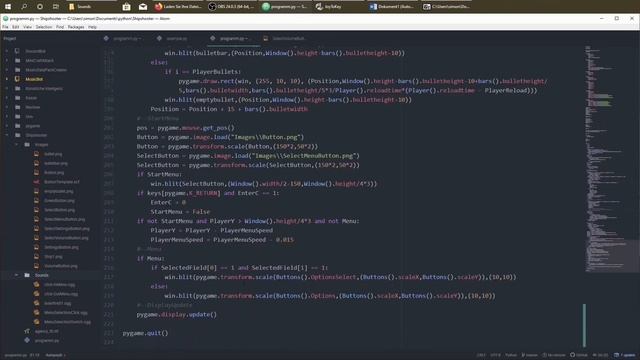This screenshot has width=640, height=360.
Task: Collapse the Shipshooter folder chevron
Action: click(7, 135)
